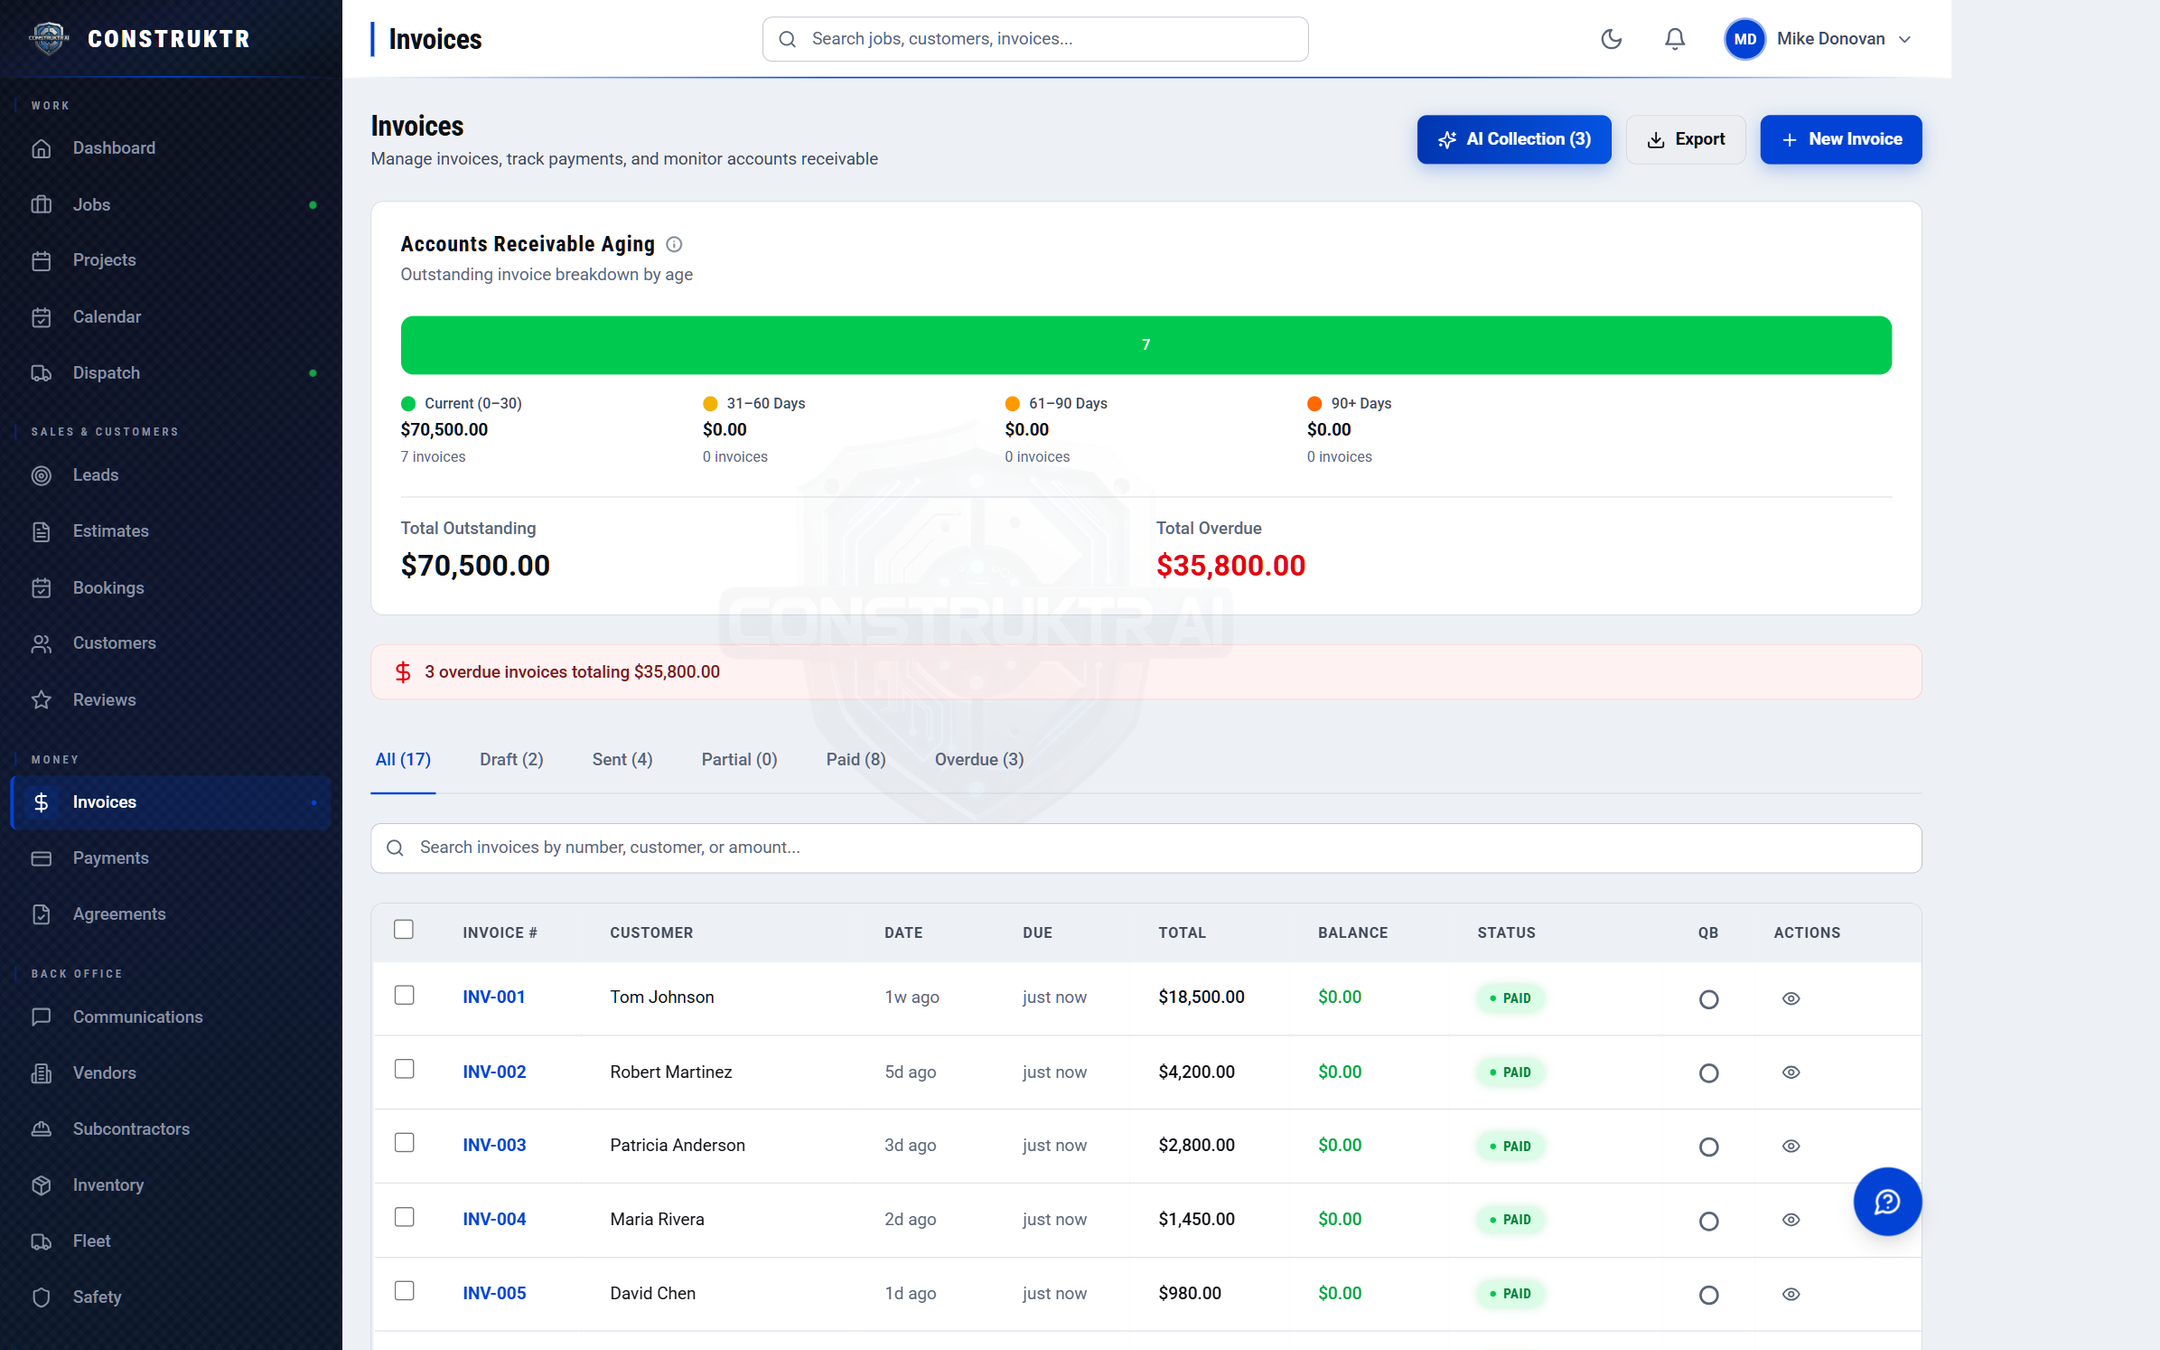Screen dimensions: 2160x1350
Task: Open Subcontractors hard hat icon
Action: [41, 1129]
